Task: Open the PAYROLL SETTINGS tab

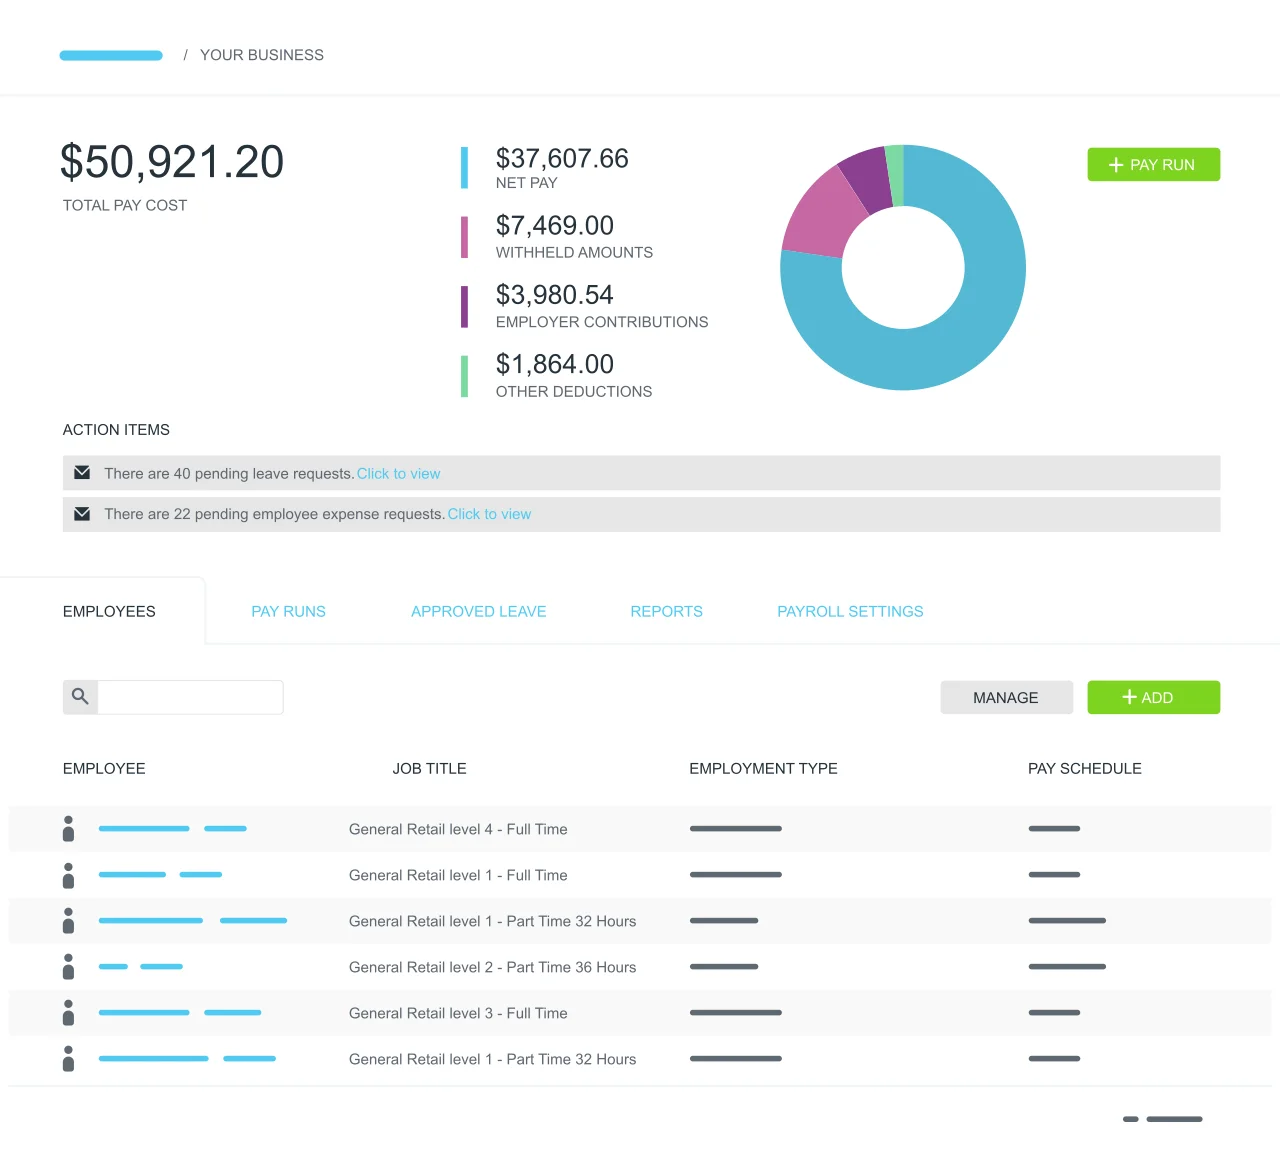Action: point(849,611)
